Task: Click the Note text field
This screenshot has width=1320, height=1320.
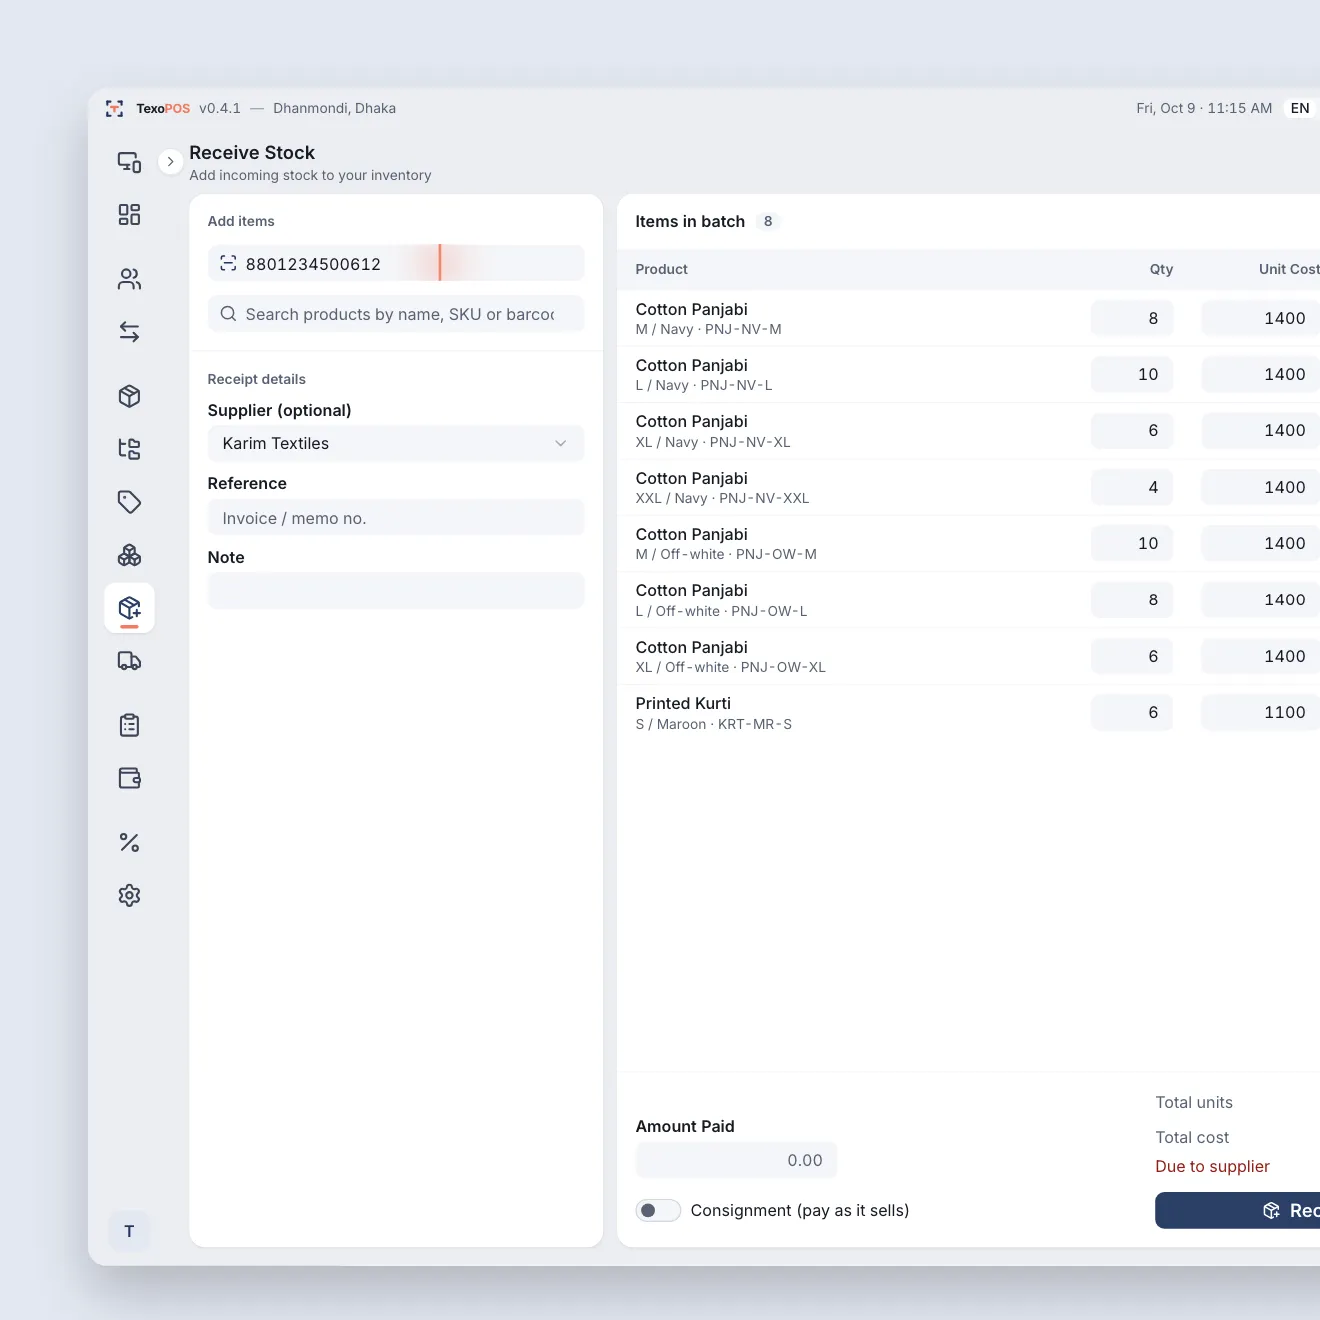Action: [x=396, y=591]
